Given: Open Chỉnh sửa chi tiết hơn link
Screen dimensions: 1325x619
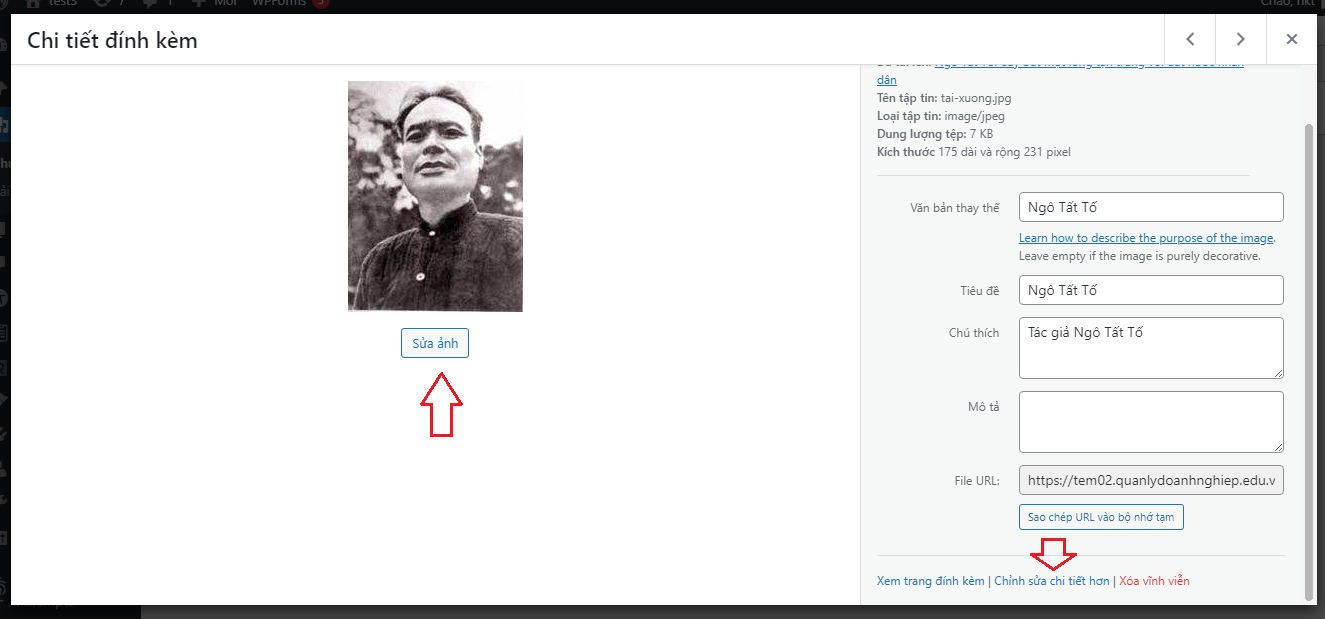Looking at the screenshot, I should coord(1052,581).
